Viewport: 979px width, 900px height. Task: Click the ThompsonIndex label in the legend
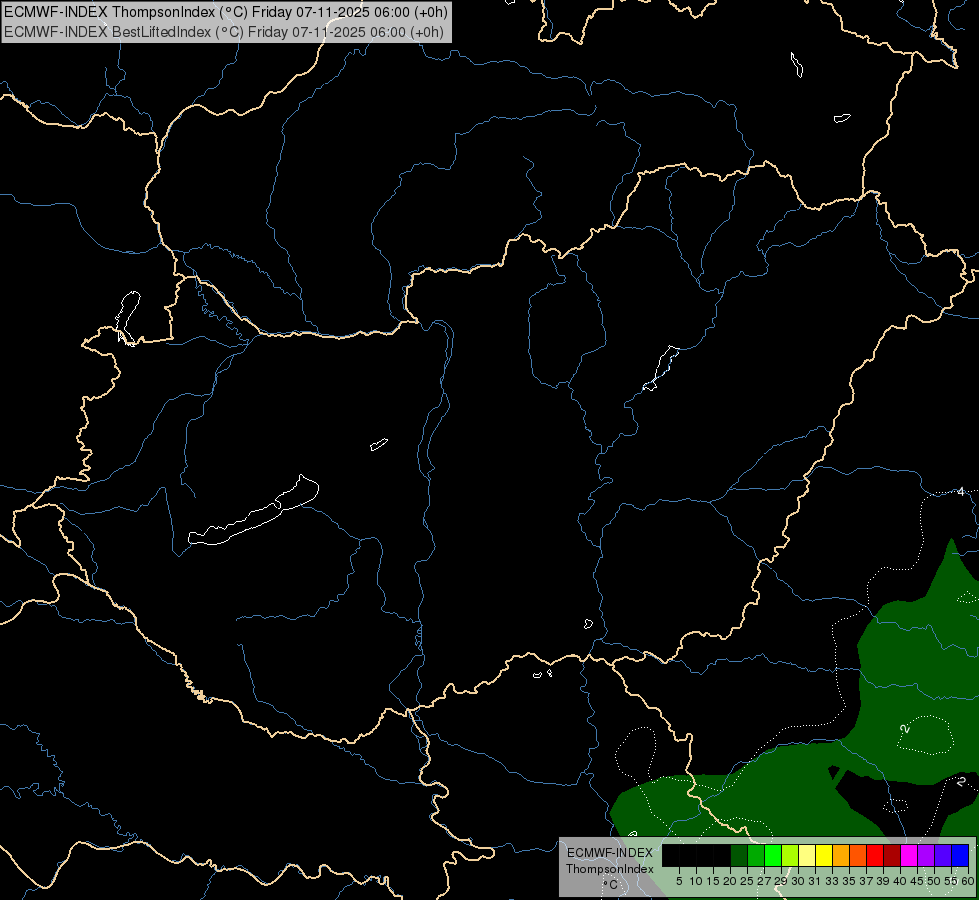click(x=610, y=869)
